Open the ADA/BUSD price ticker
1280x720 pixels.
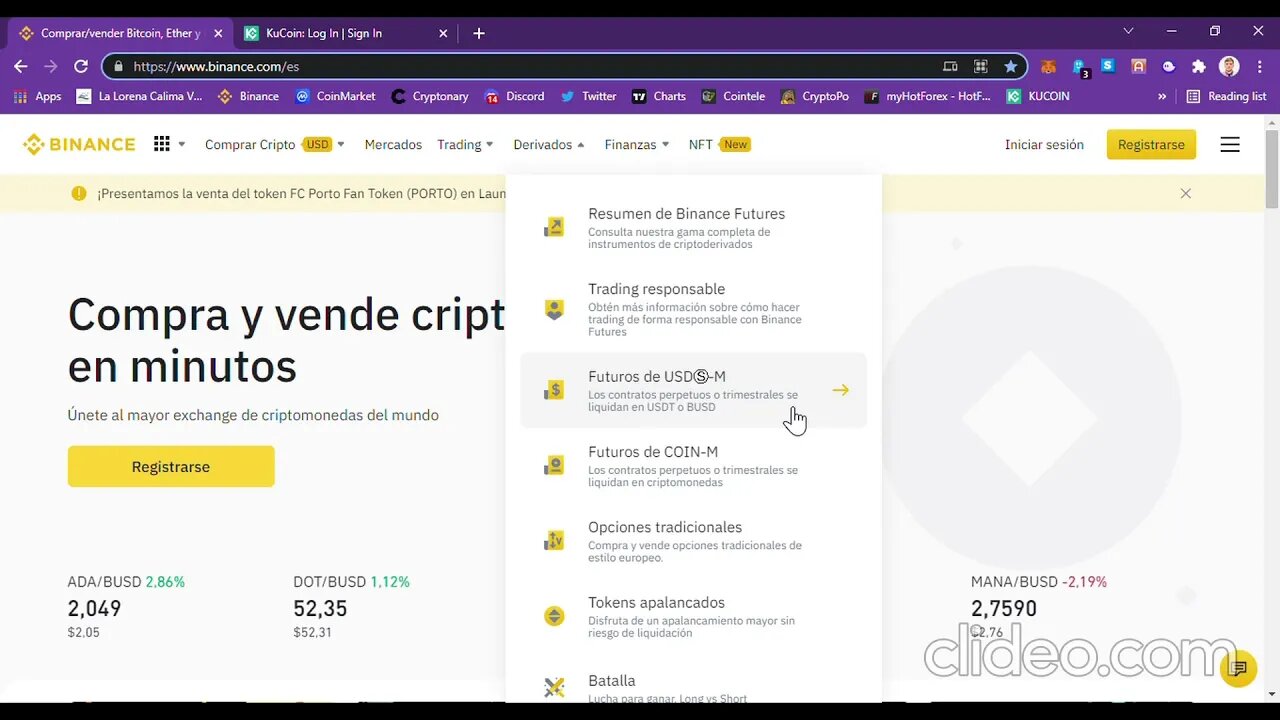coord(126,606)
